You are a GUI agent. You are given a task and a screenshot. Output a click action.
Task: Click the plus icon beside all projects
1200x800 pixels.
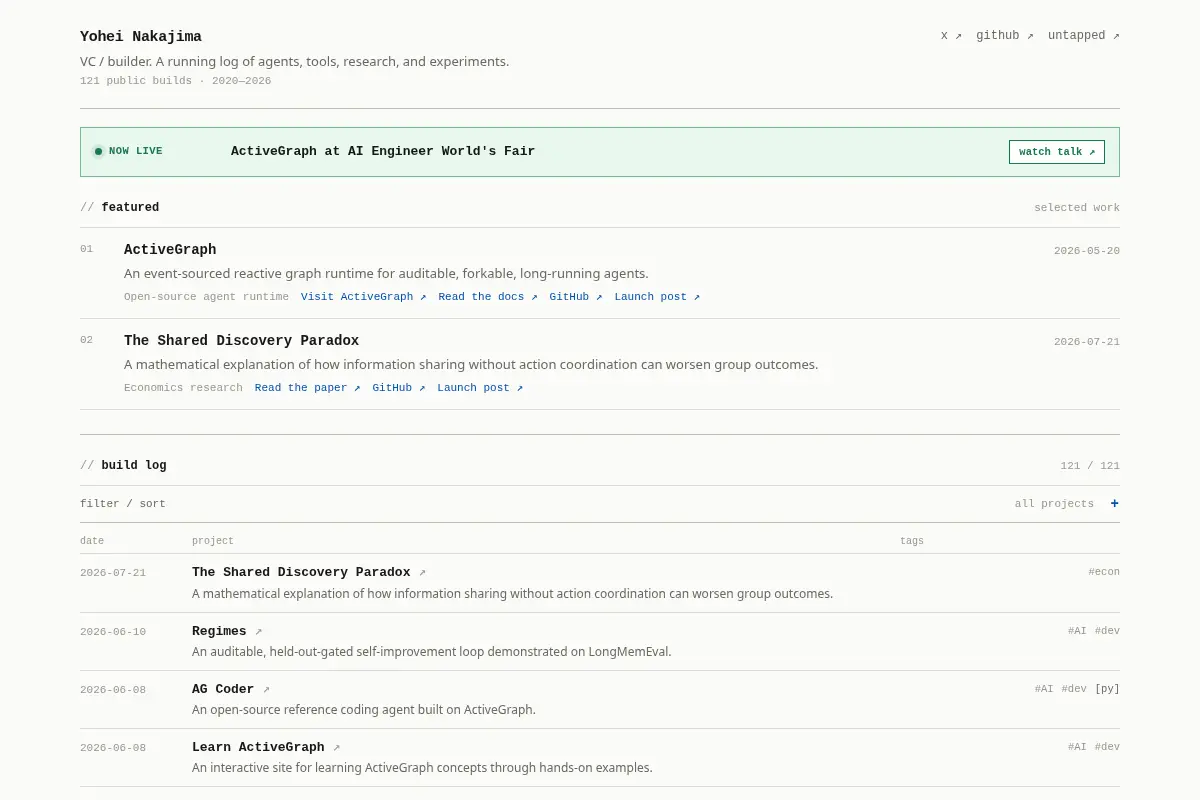tap(1114, 504)
